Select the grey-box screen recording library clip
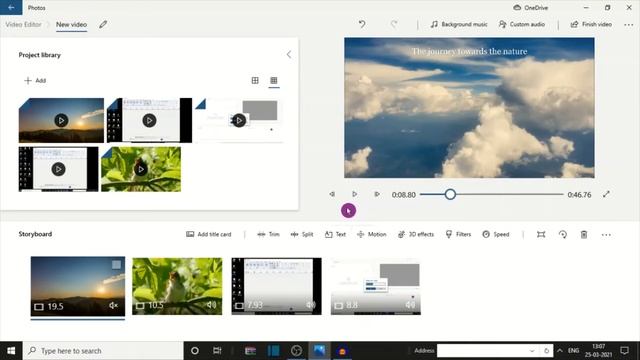This screenshot has width=640, height=360. [x=239, y=120]
